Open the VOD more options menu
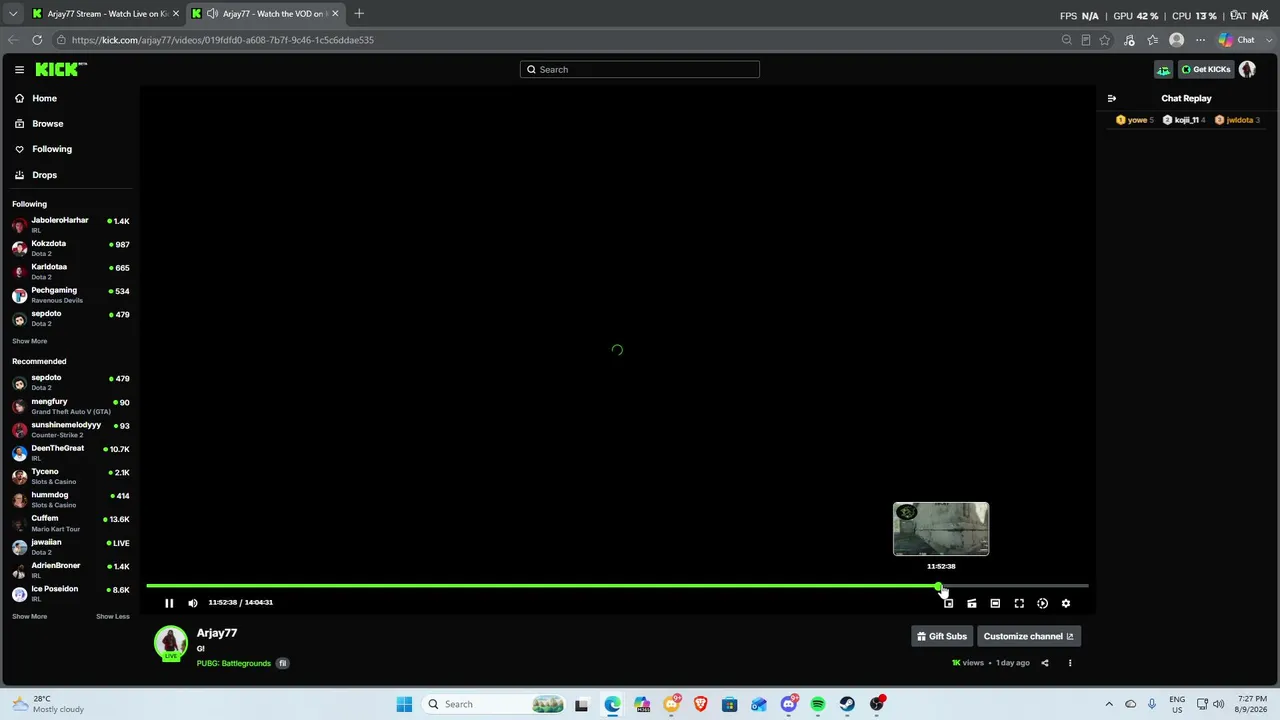The width and height of the screenshot is (1280, 720). [x=1070, y=663]
